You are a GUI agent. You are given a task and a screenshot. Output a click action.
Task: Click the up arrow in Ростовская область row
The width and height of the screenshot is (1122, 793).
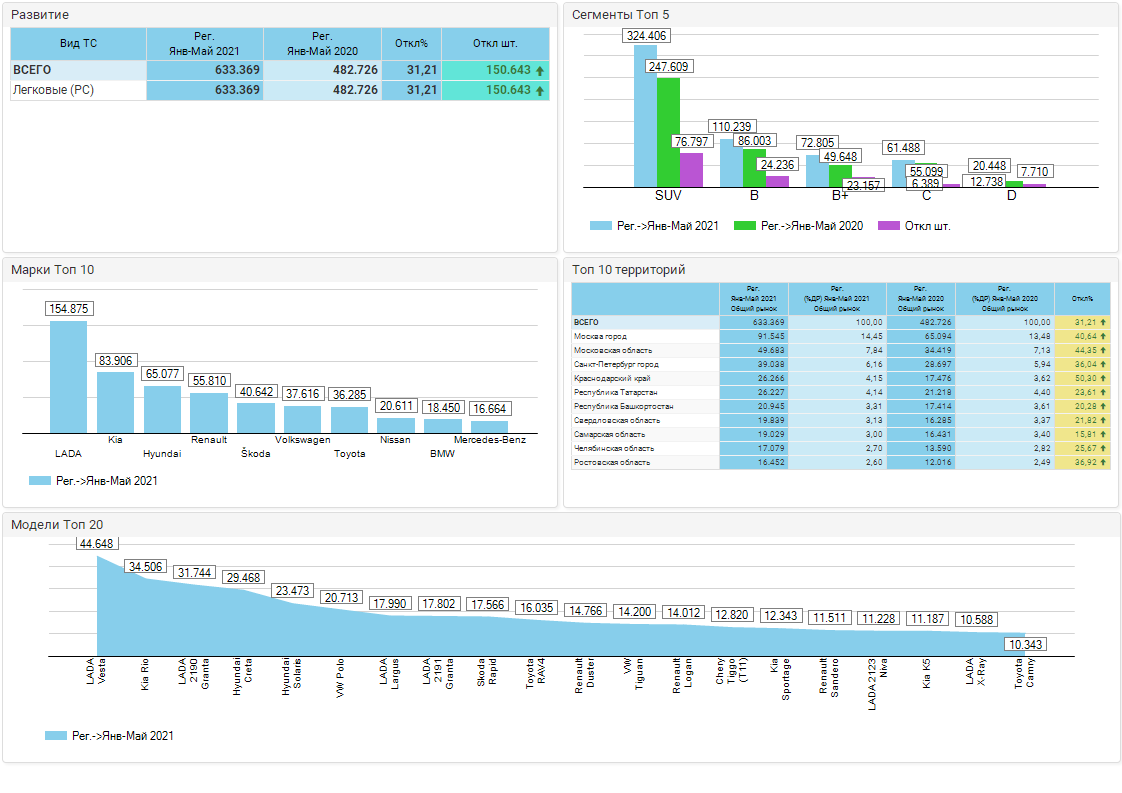[x=1103, y=463]
